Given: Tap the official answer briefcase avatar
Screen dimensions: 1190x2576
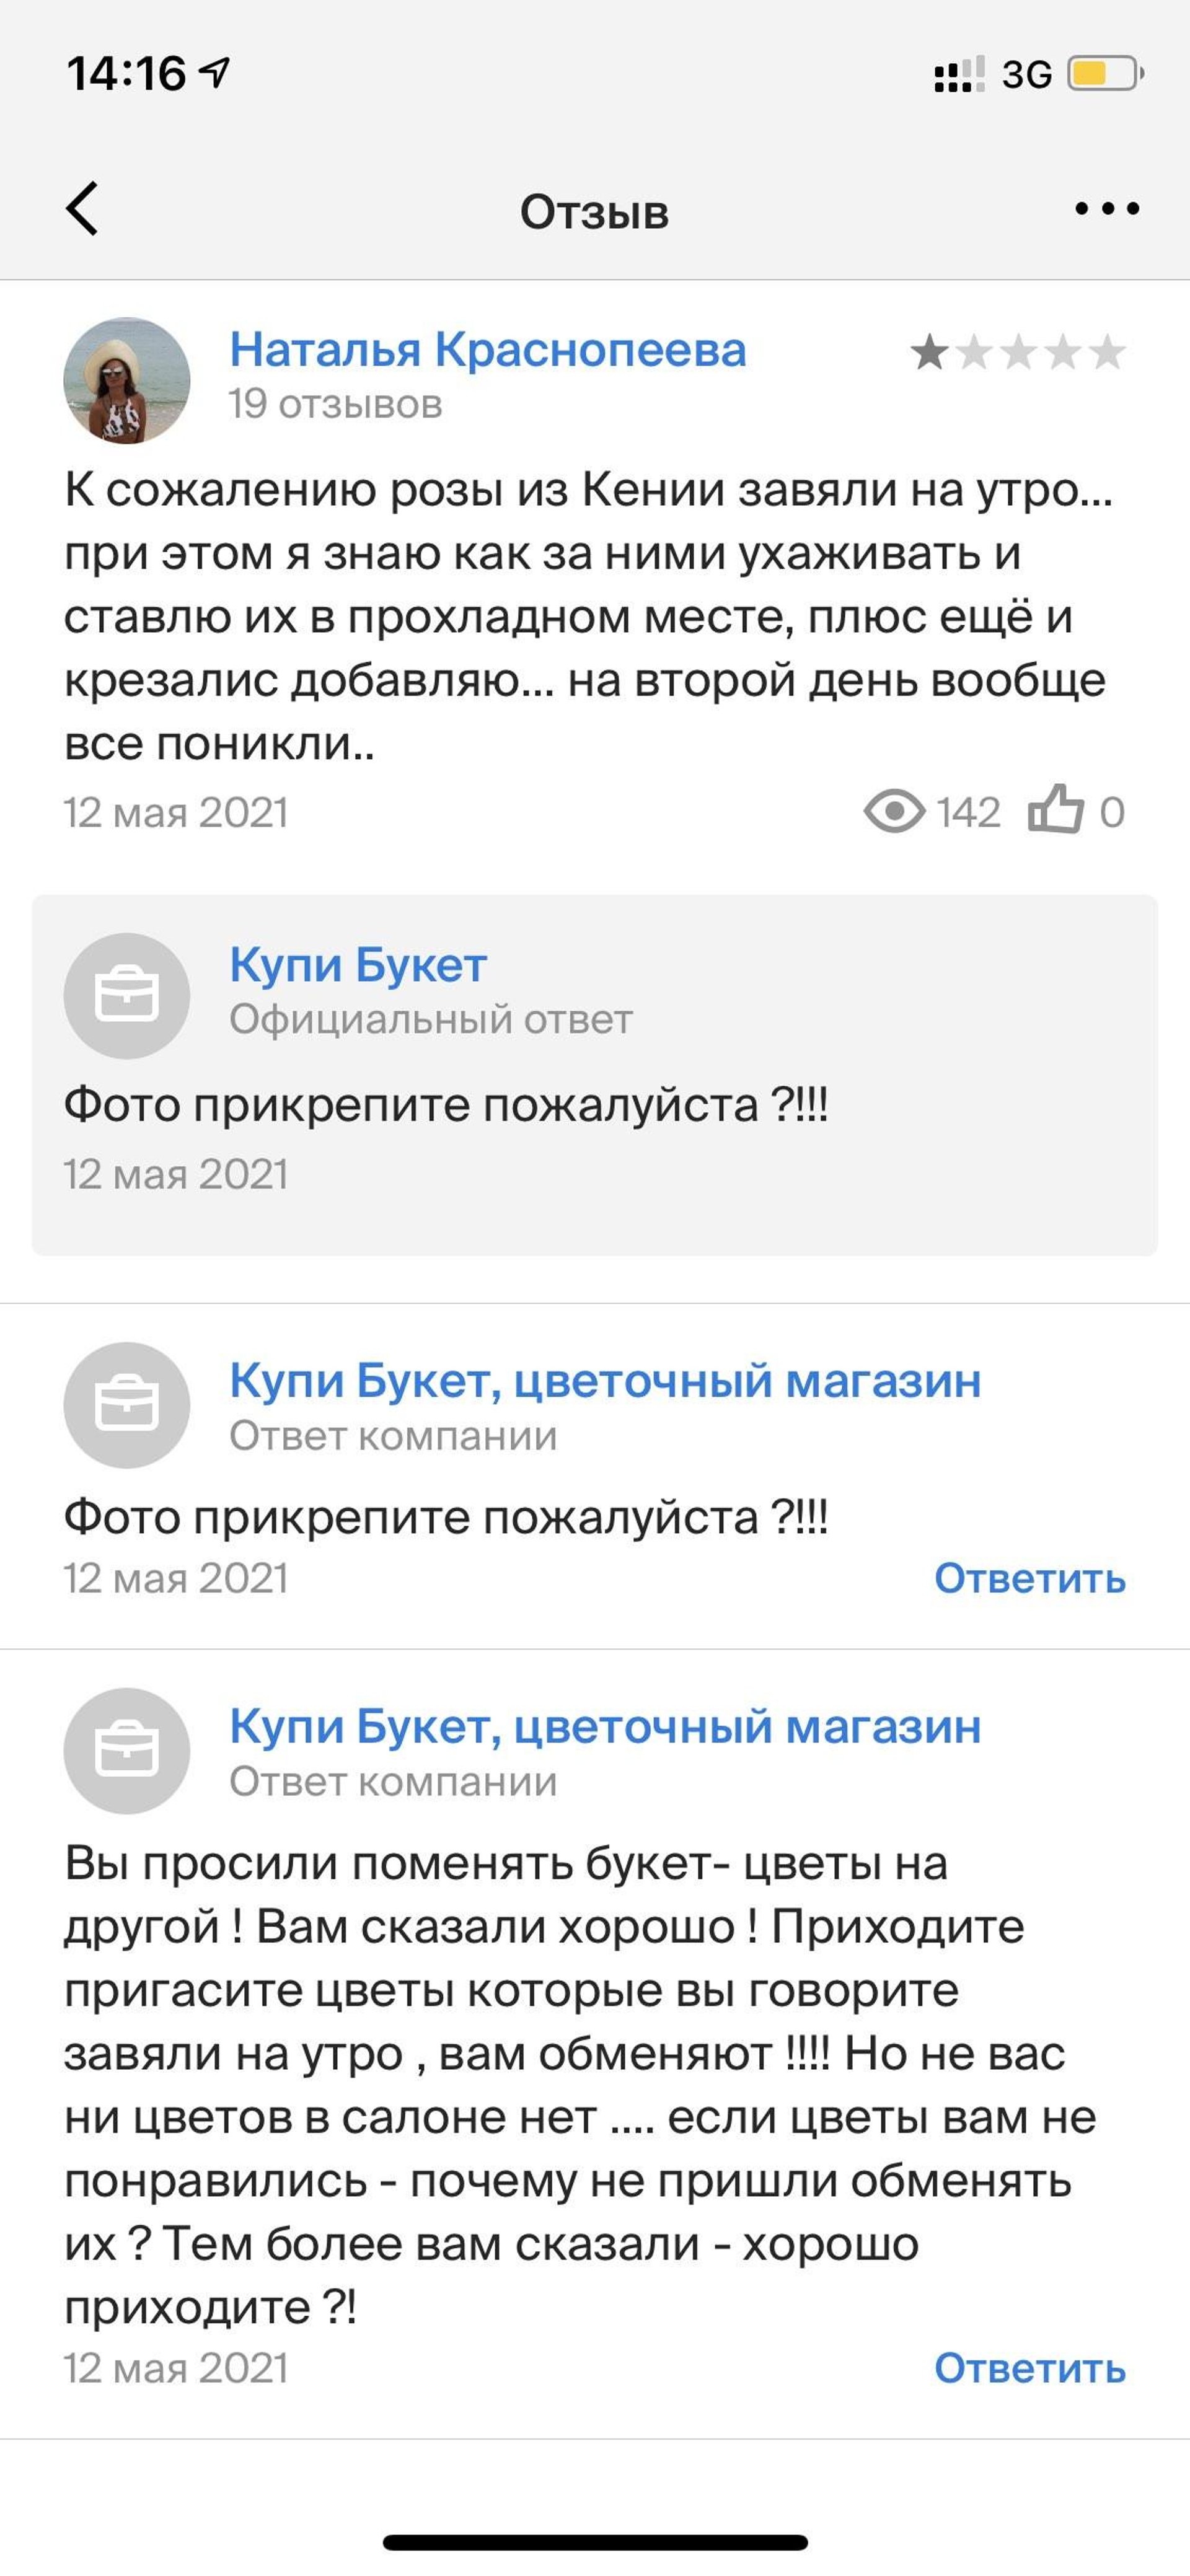Looking at the screenshot, I should tap(127, 996).
